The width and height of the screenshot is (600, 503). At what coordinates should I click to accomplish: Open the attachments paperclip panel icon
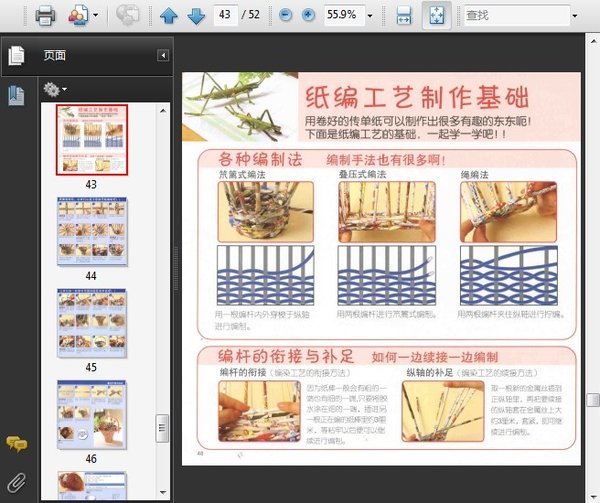pyautogui.click(x=16, y=483)
